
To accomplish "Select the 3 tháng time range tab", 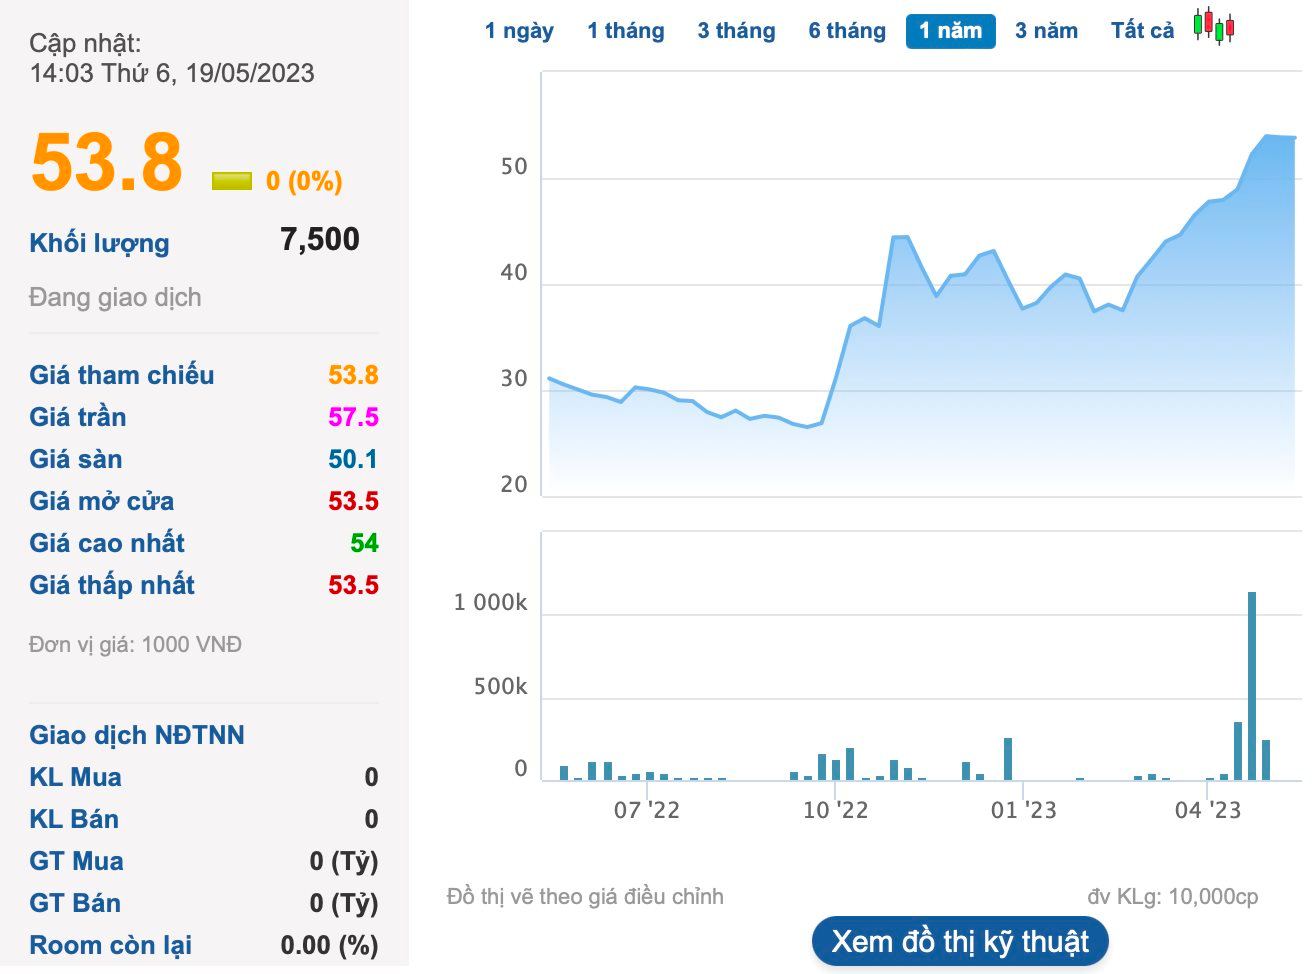I will point(737,31).
